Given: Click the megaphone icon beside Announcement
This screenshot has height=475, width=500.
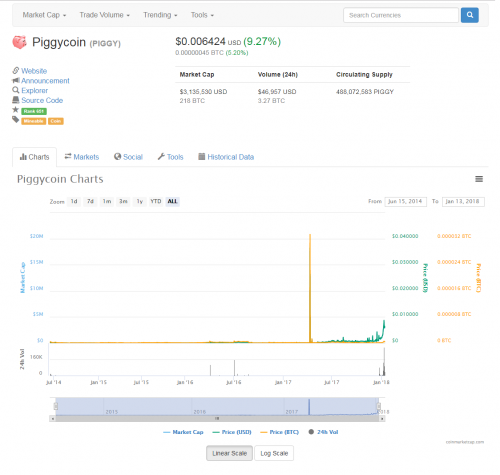Looking at the screenshot, I should [x=16, y=80].
